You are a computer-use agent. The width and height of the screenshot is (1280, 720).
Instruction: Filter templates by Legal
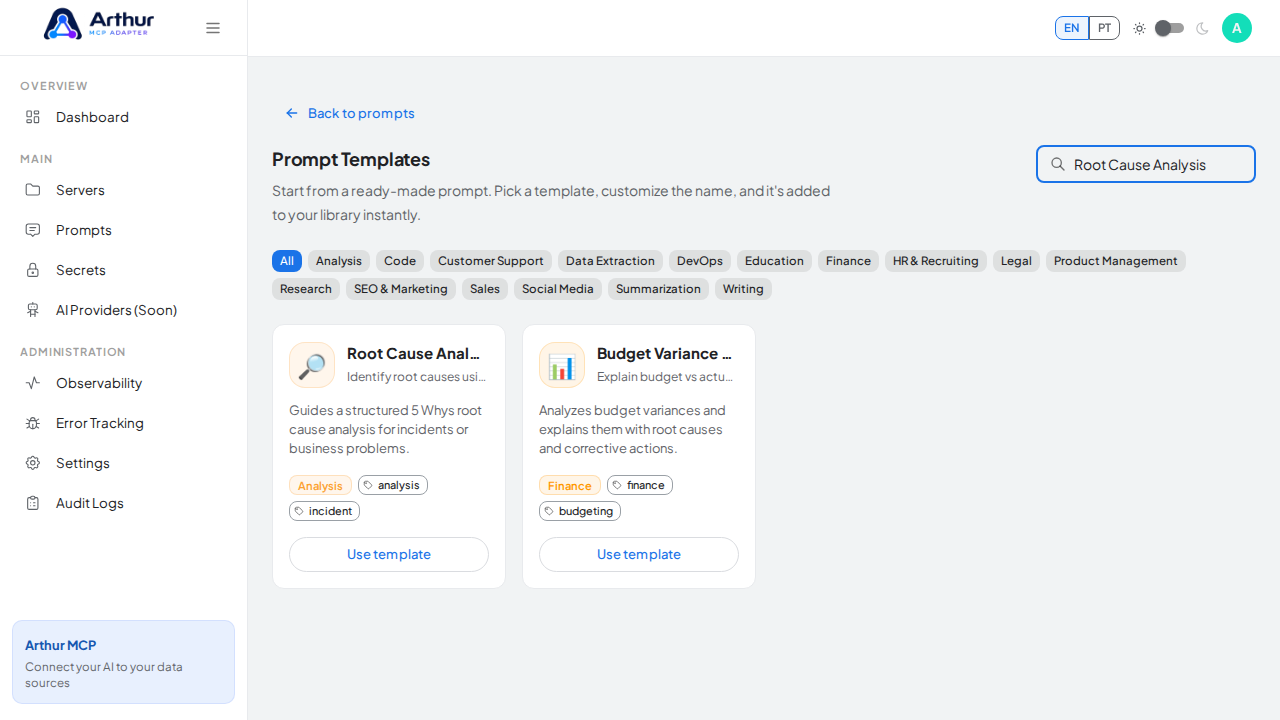point(1016,261)
